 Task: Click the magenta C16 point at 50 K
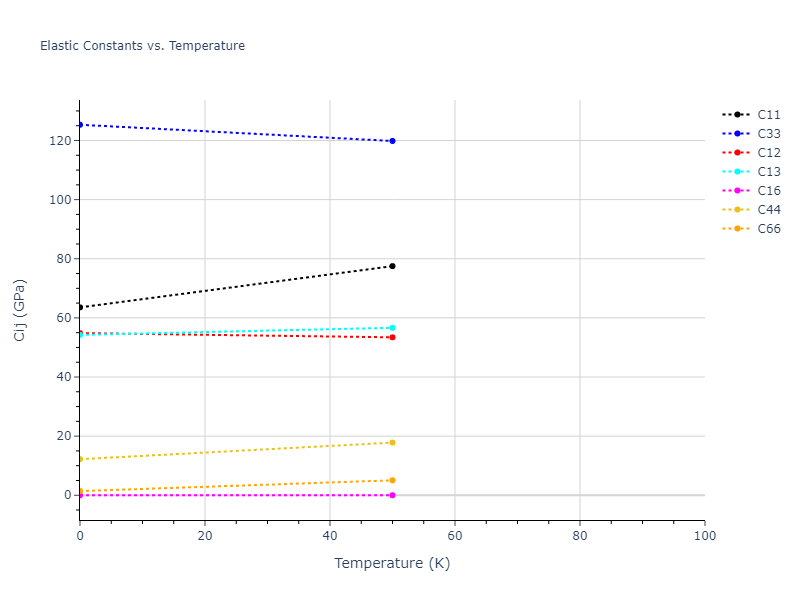(392, 495)
